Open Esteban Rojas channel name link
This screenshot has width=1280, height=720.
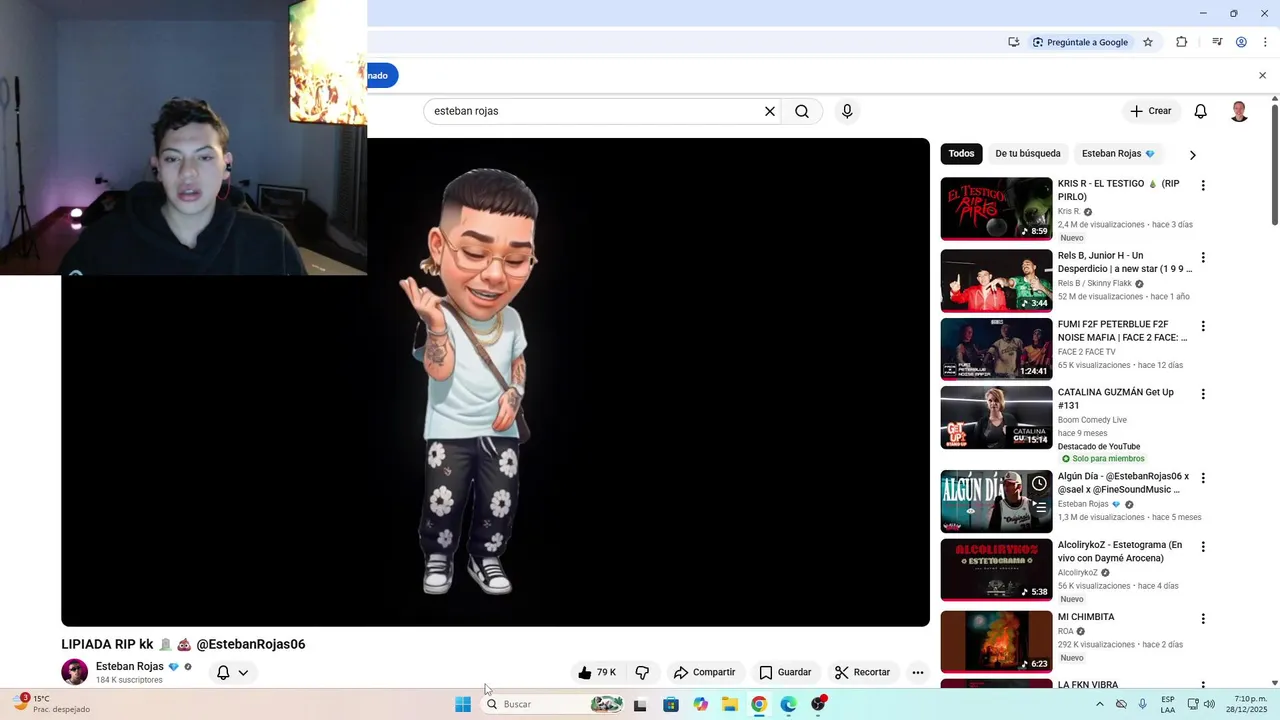[130, 666]
